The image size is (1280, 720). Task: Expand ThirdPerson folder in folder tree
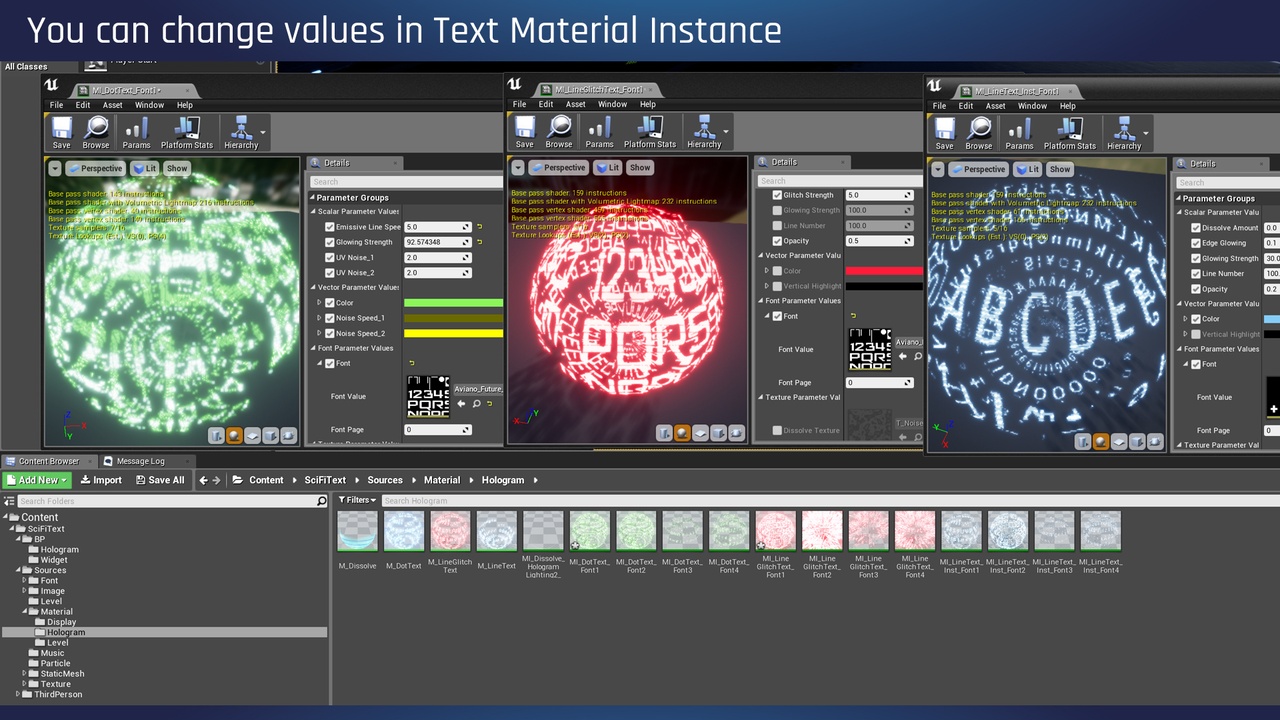point(18,694)
